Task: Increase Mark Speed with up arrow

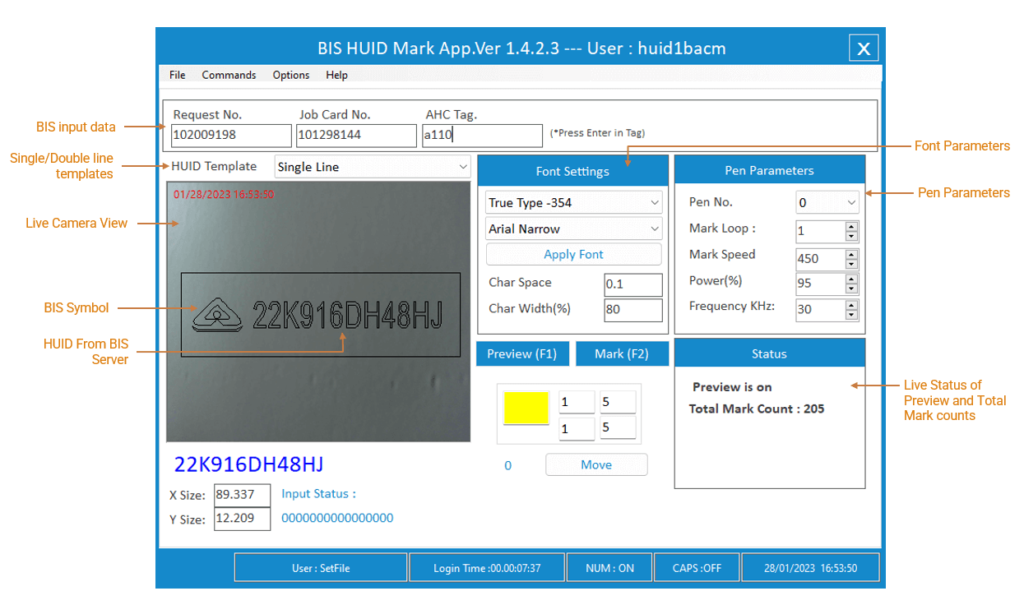Action: (x=851, y=253)
